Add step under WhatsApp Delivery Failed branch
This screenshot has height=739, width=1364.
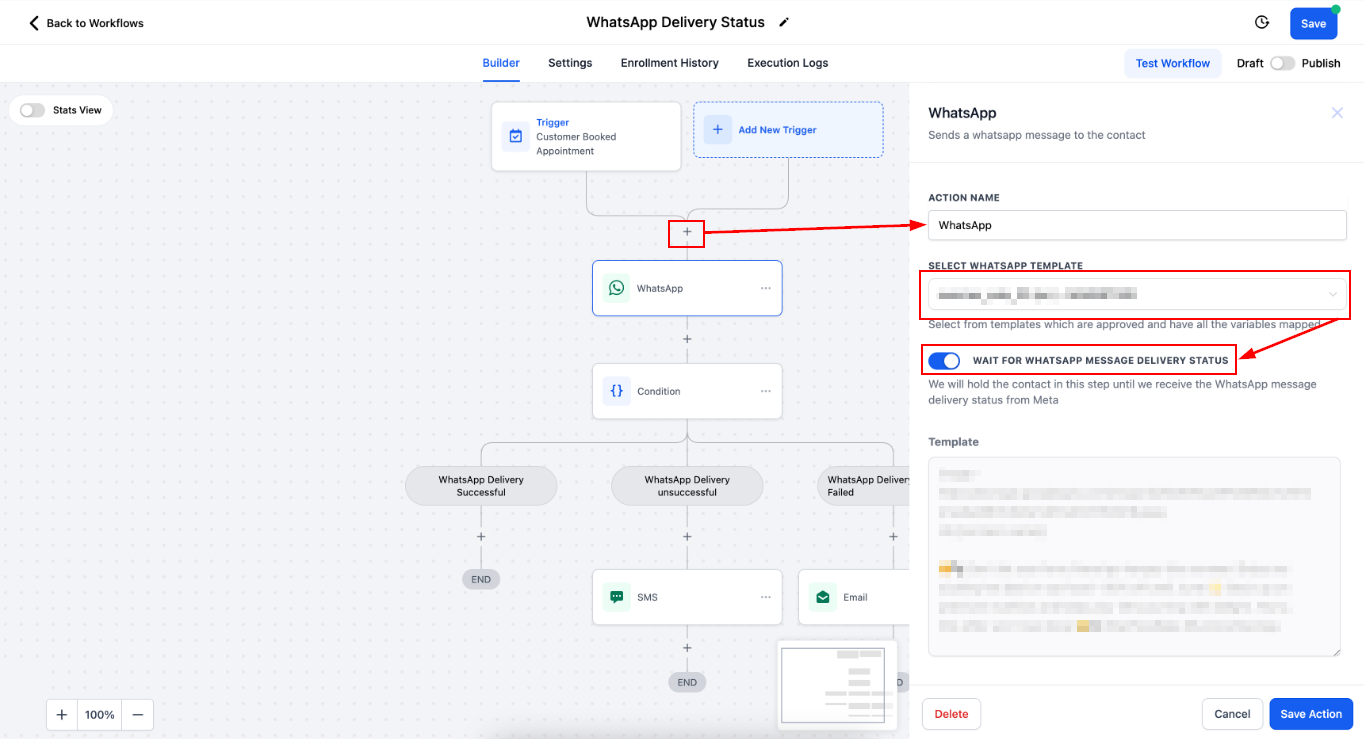click(893, 537)
